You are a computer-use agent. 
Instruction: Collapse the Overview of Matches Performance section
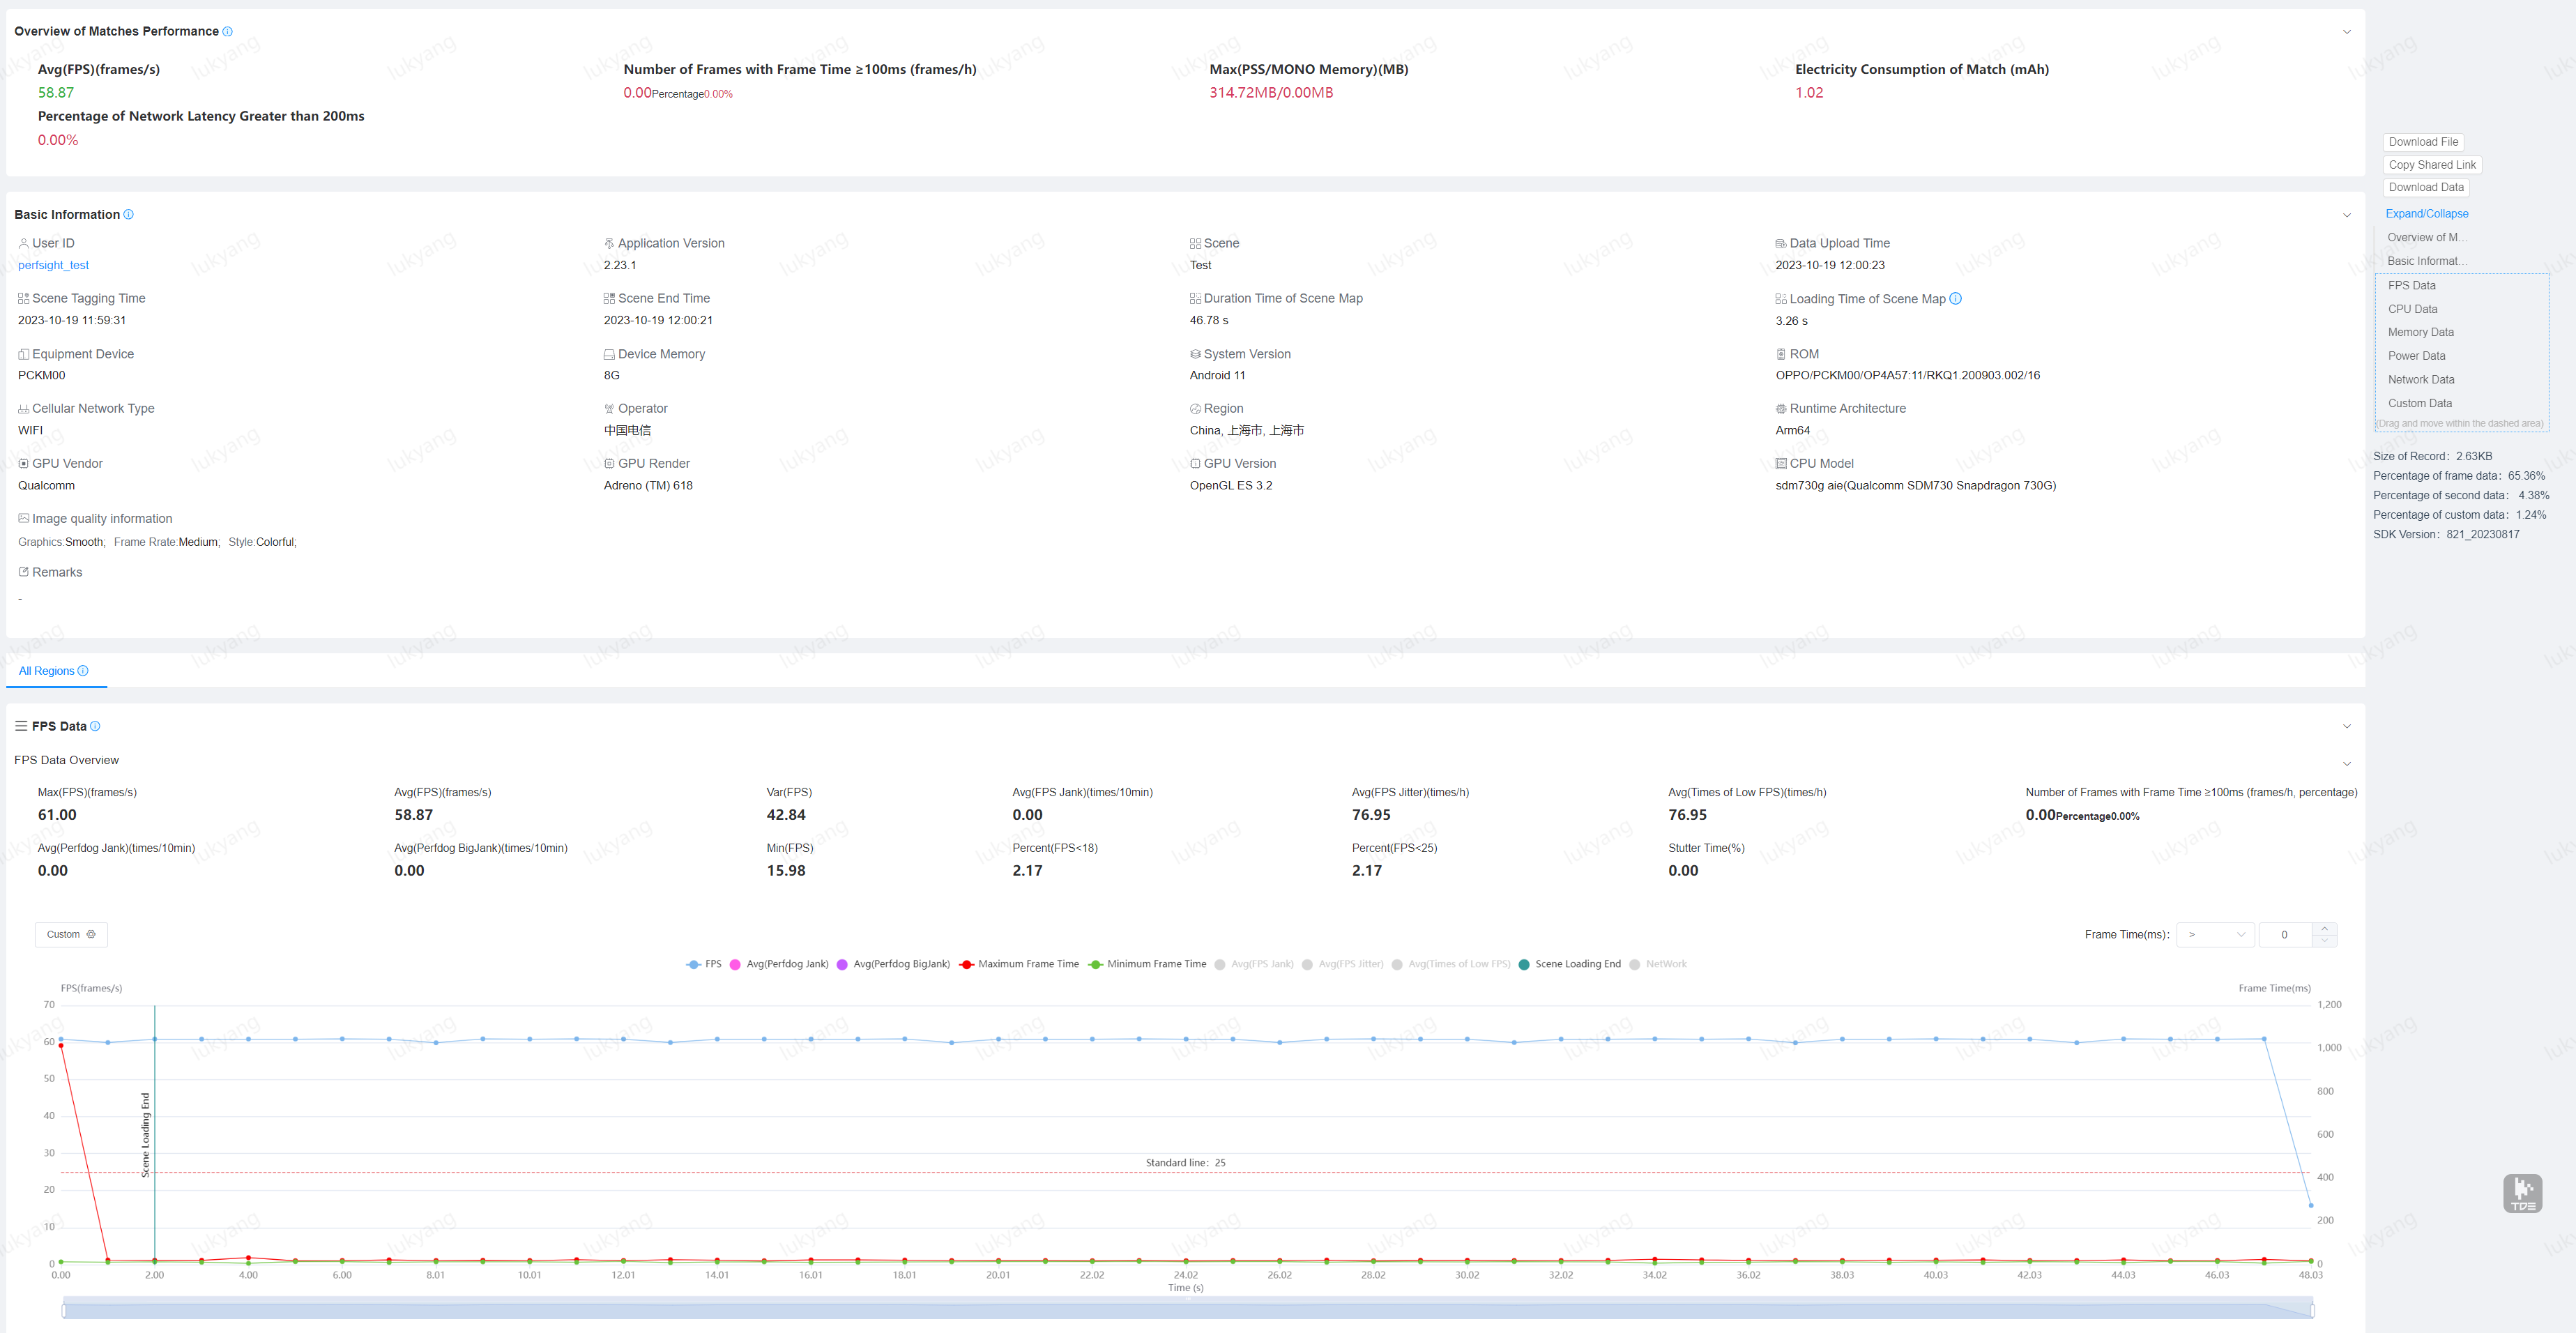(x=2346, y=32)
